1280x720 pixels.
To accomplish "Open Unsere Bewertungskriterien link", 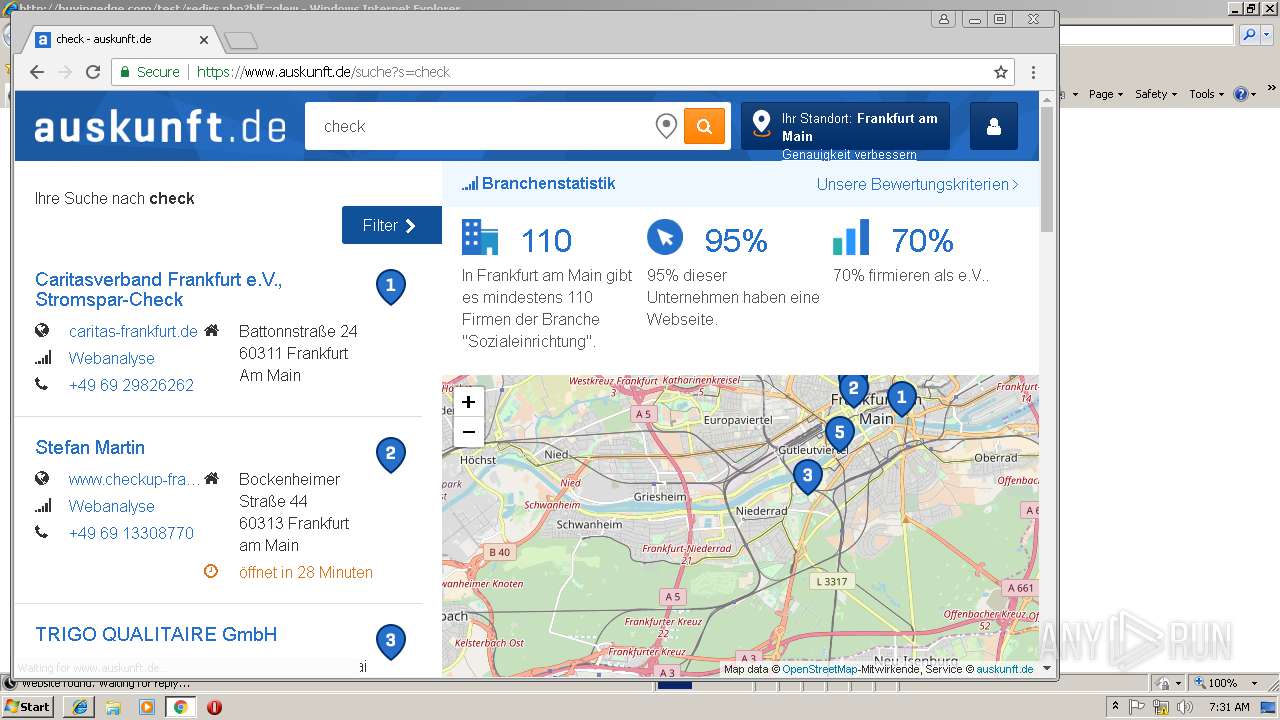I will [x=917, y=184].
